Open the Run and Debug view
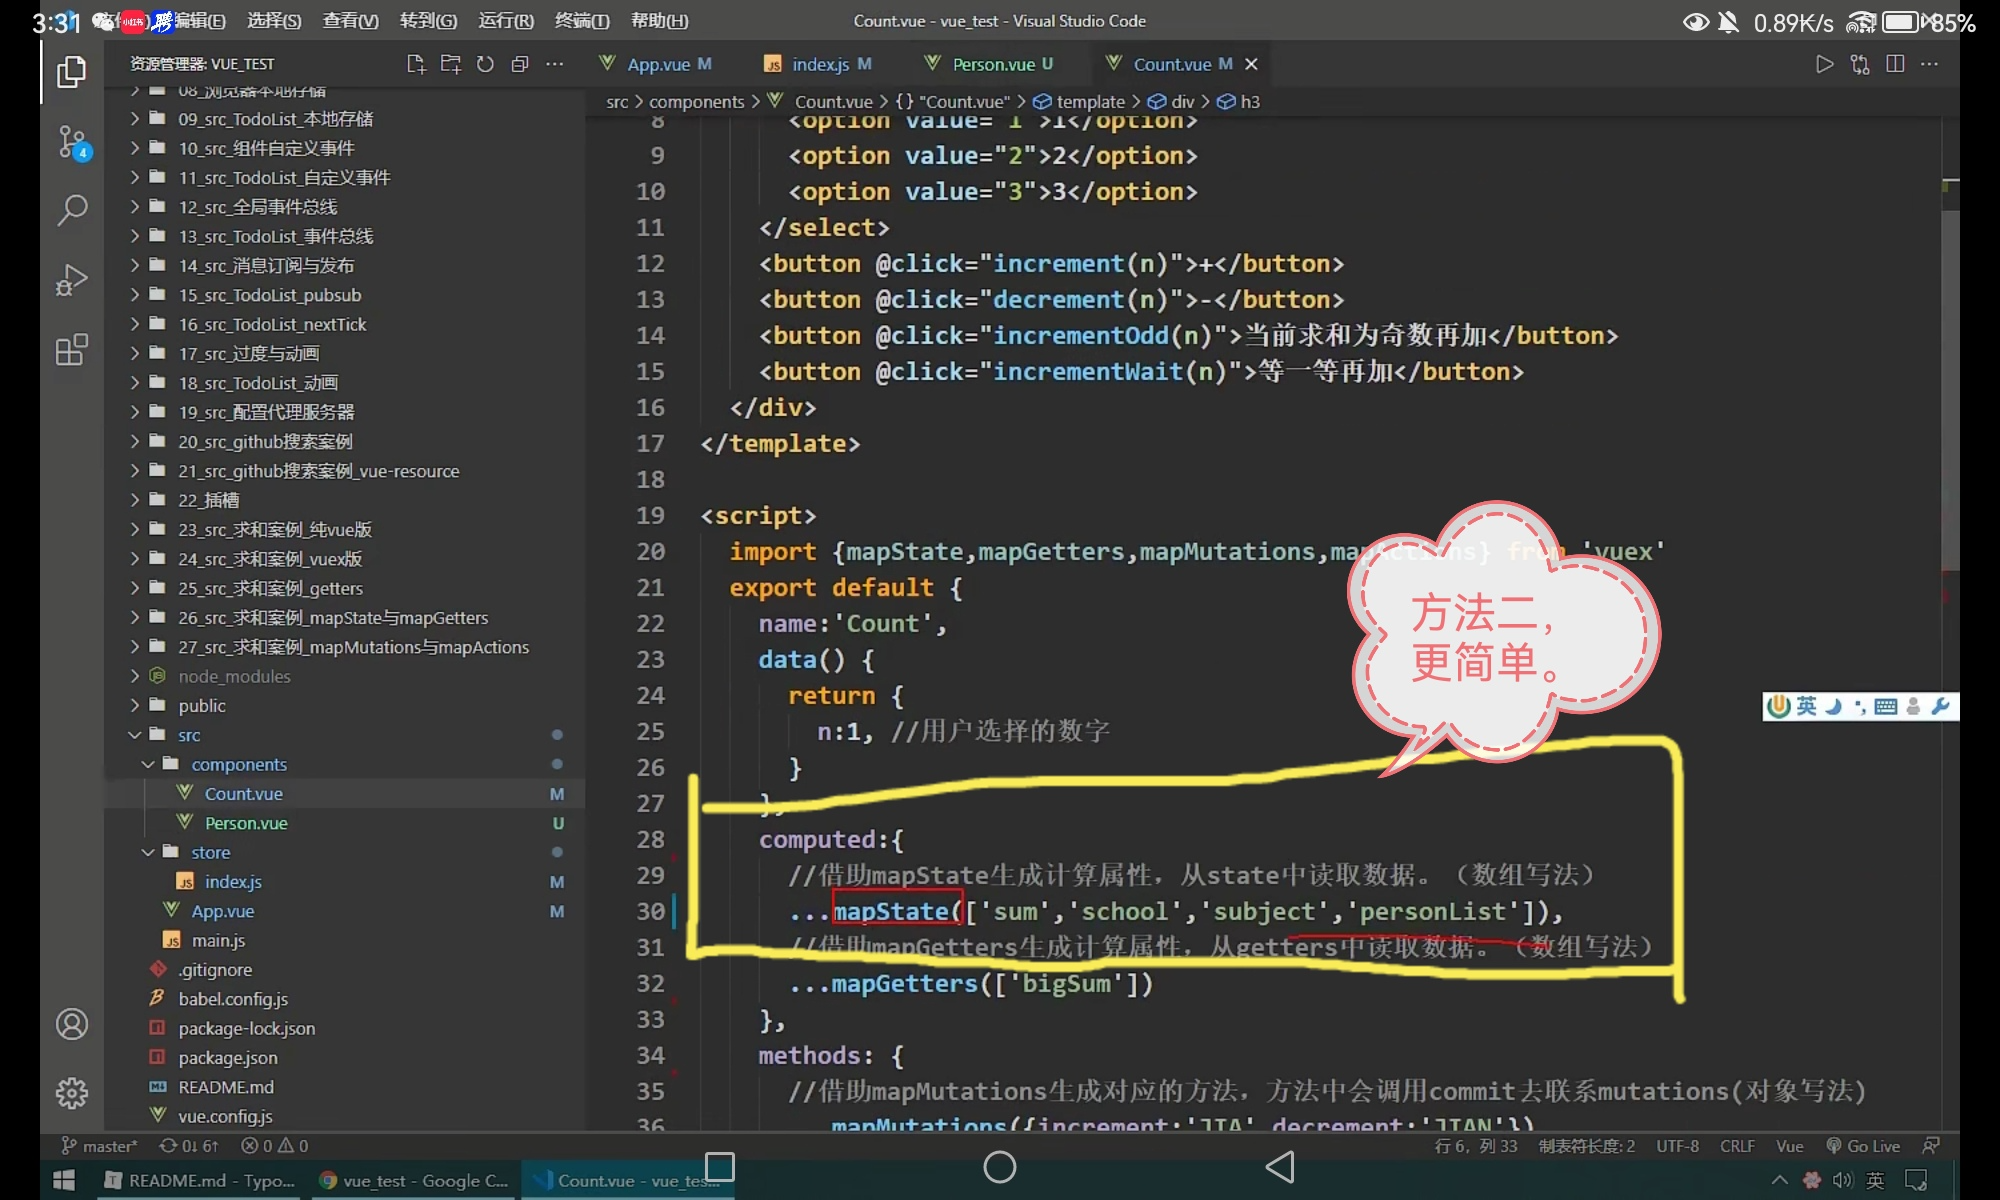2000x1200 pixels. coord(72,280)
